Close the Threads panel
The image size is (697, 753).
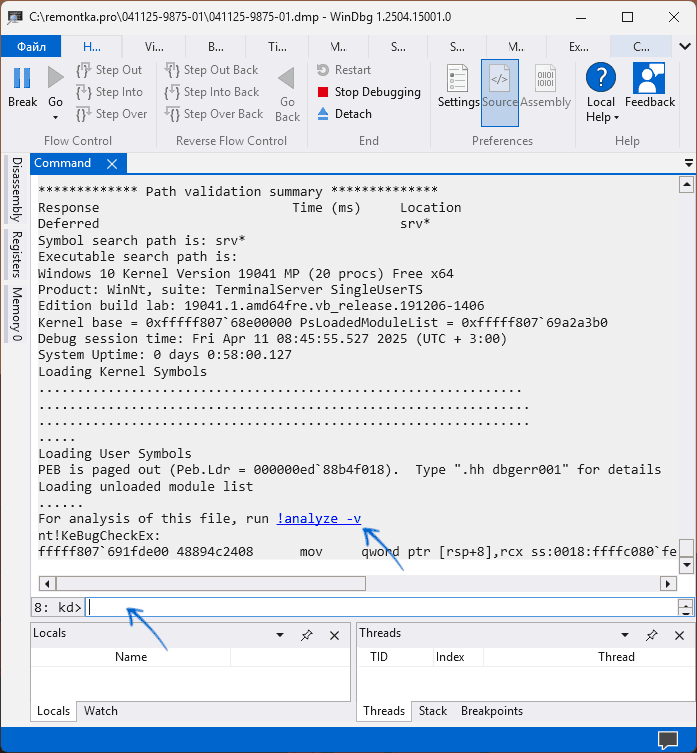(x=679, y=635)
